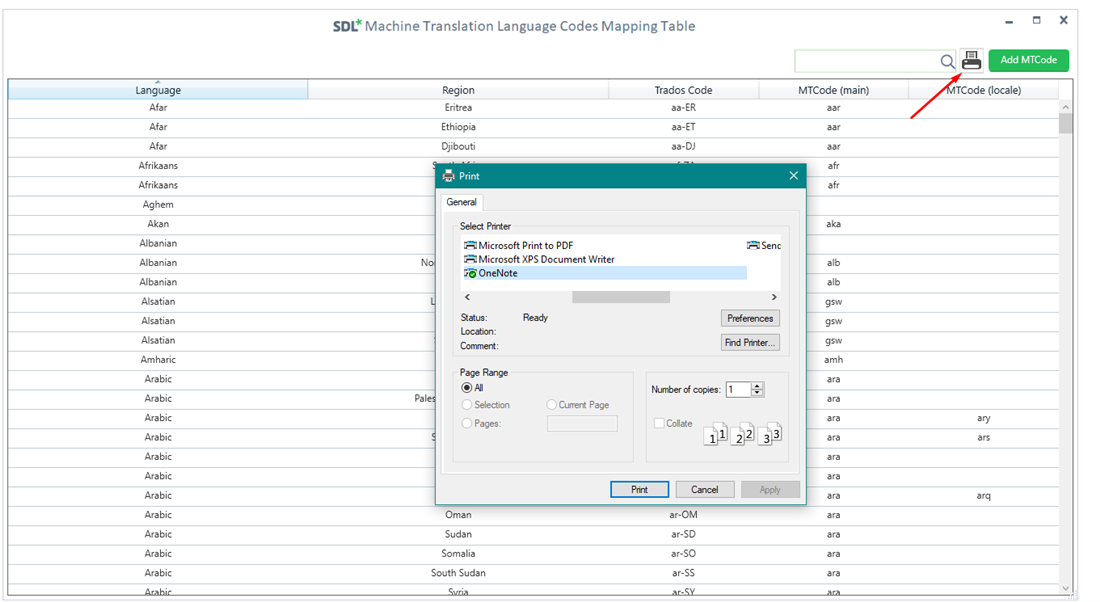Image resolution: width=1100 pixels, height=602 pixels.
Task: Select the OneNote printer
Action: click(x=605, y=273)
